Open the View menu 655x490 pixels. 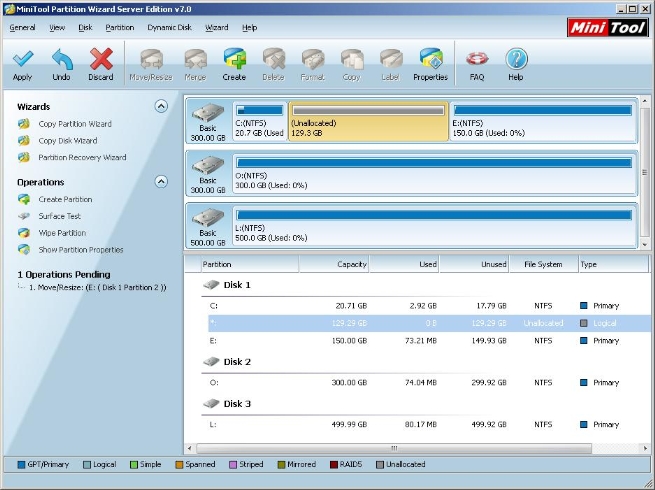pyautogui.click(x=57, y=28)
